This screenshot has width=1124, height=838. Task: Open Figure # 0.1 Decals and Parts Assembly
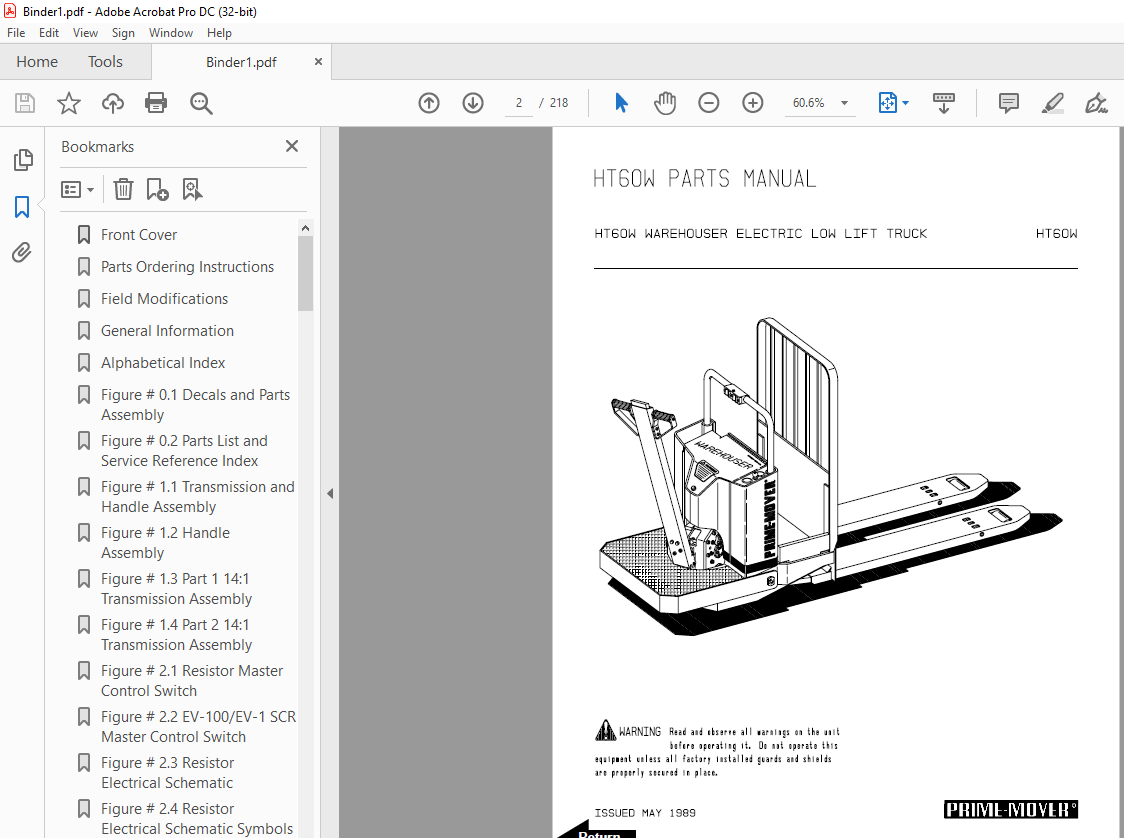point(195,405)
